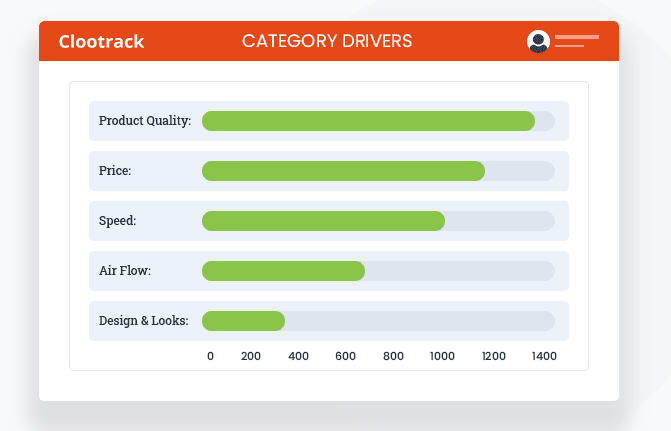671x431 pixels.
Task: Click the user profile avatar icon
Action: click(538, 42)
